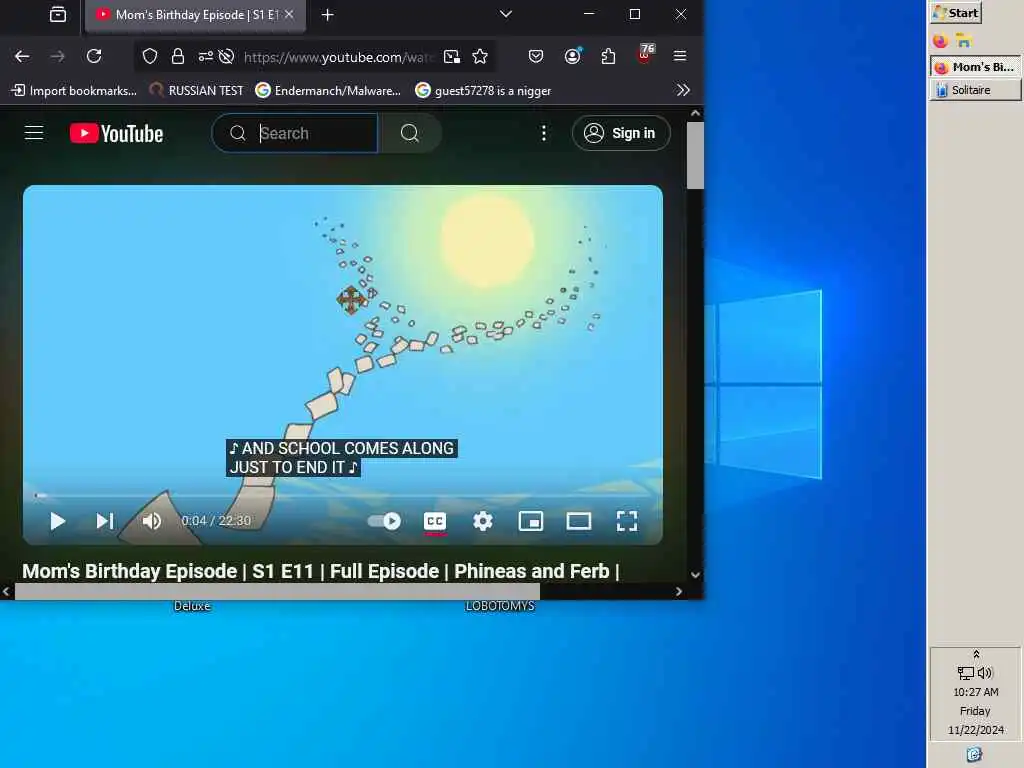Open Firefox tracking protection shield
Screen dimensions: 1024x768
(150, 57)
